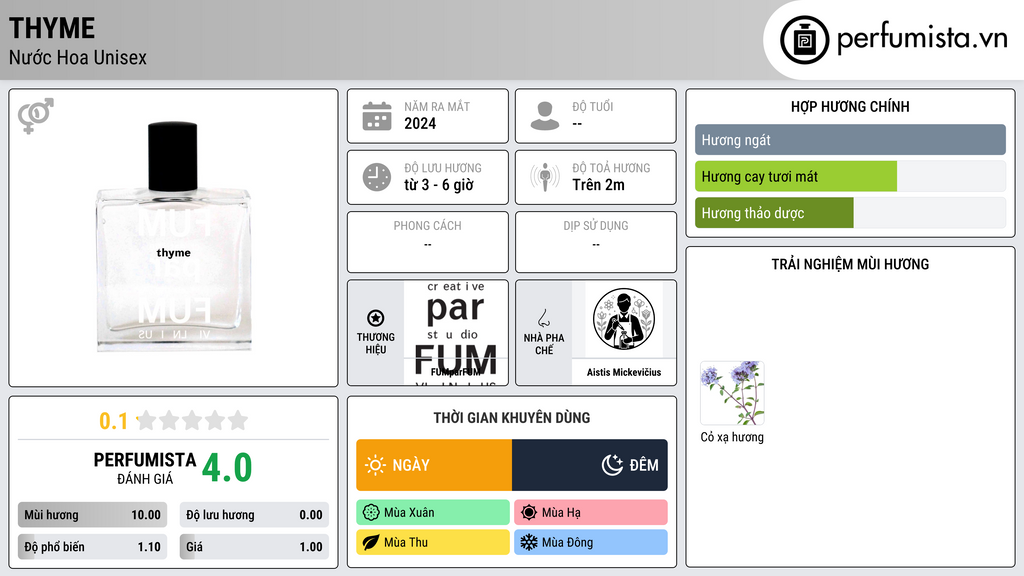The height and width of the screenshot is (576, 1024).
Task: Click the star badge icon above Thương hiệu
Action: click(x=376, y=318)
